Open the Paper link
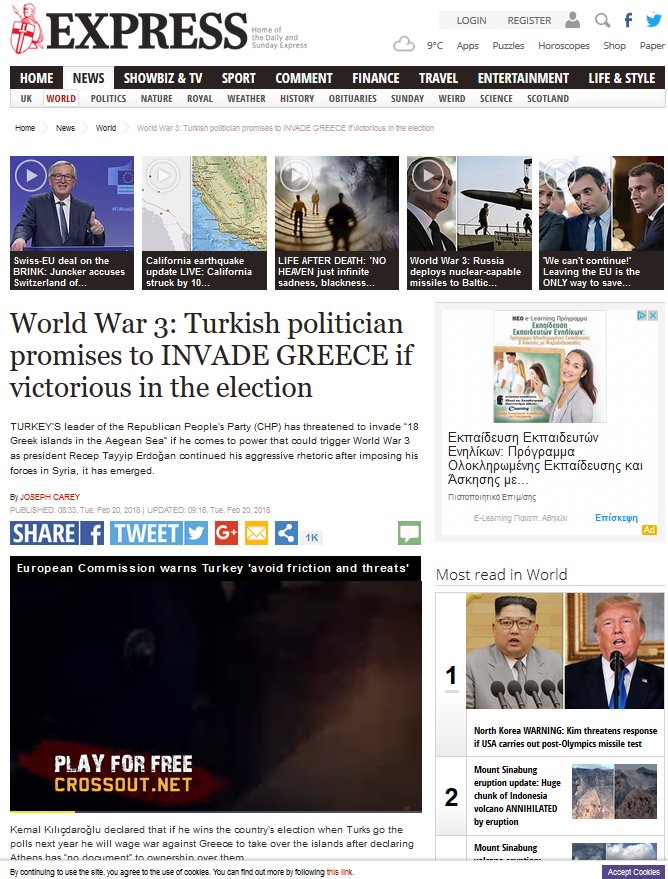The image size is (668, 879). 652,45
